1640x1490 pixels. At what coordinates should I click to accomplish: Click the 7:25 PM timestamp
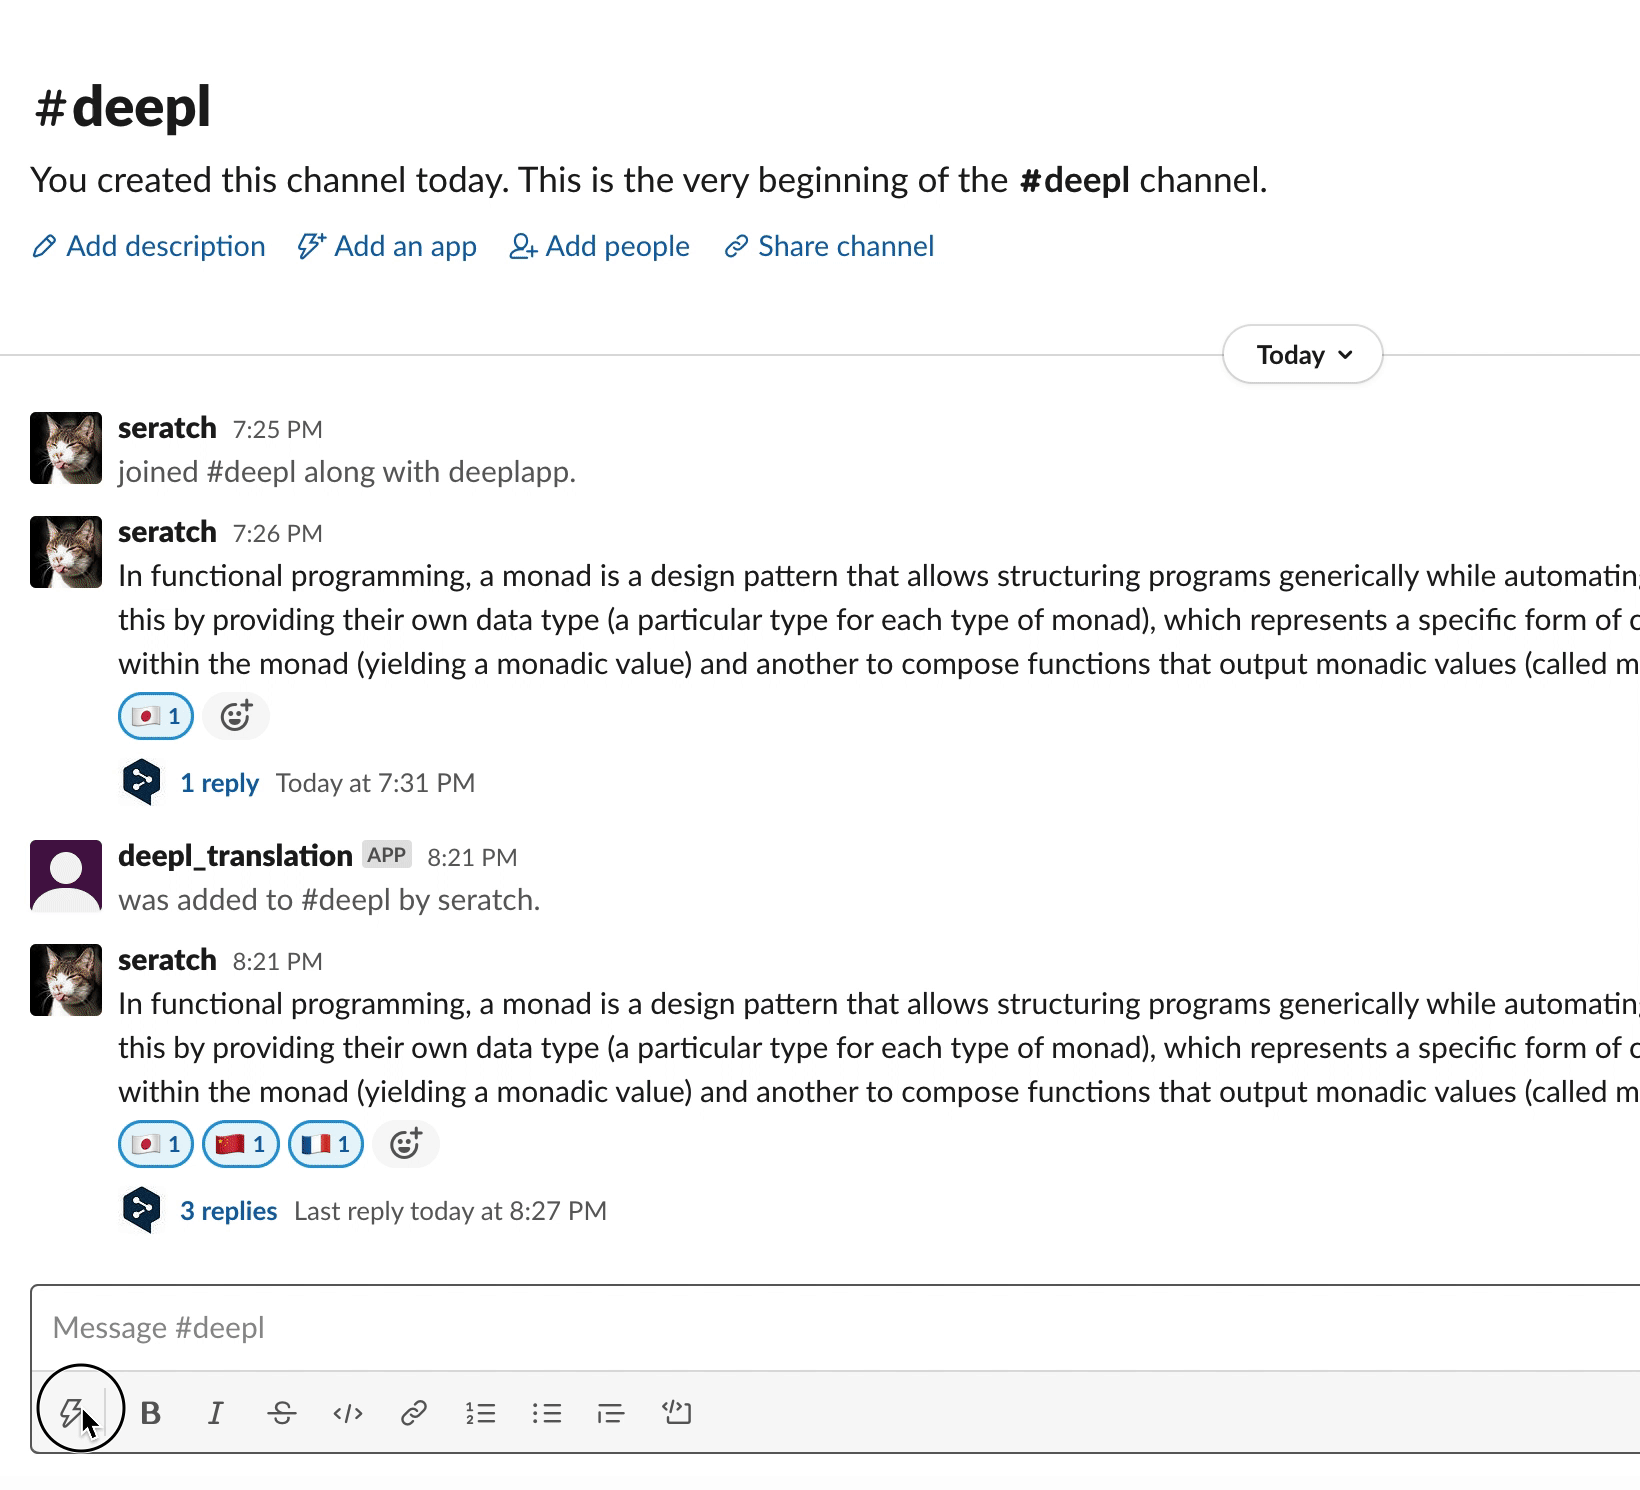point(278,430)
